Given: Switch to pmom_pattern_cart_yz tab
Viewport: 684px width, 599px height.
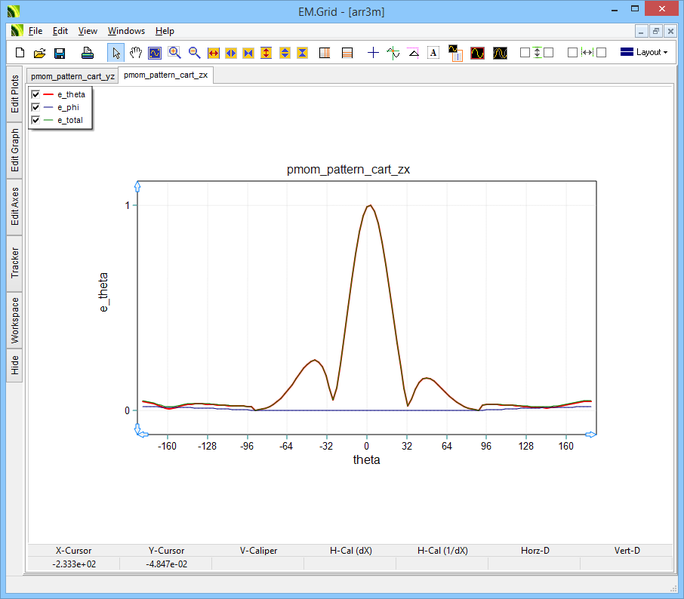Looking at the screenshot, I should click(x=73, y=75).
